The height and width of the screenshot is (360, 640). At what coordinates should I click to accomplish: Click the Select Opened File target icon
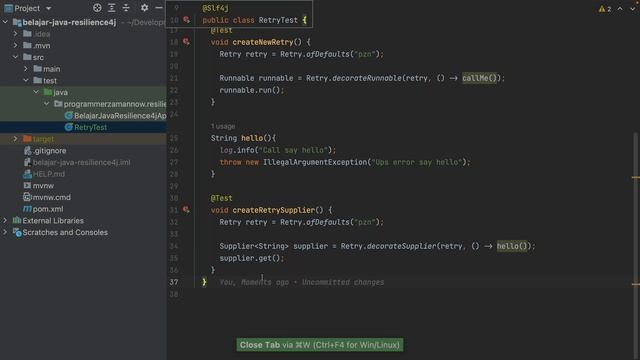pos(97,8)
